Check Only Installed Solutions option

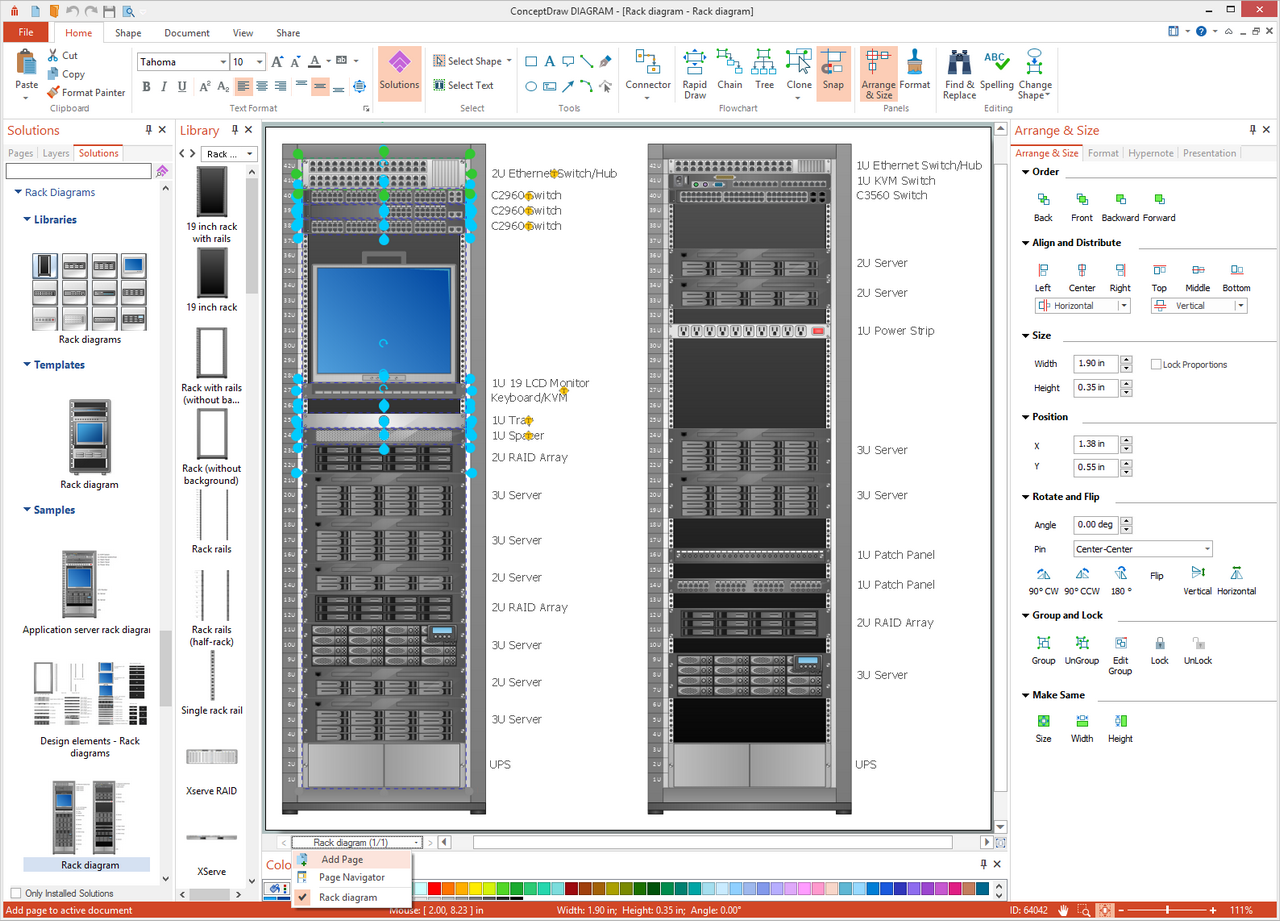pos(15,893)
